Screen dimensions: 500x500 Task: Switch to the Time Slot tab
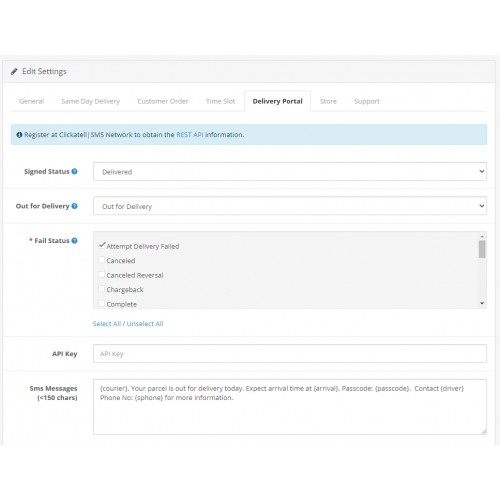point(220,101)
